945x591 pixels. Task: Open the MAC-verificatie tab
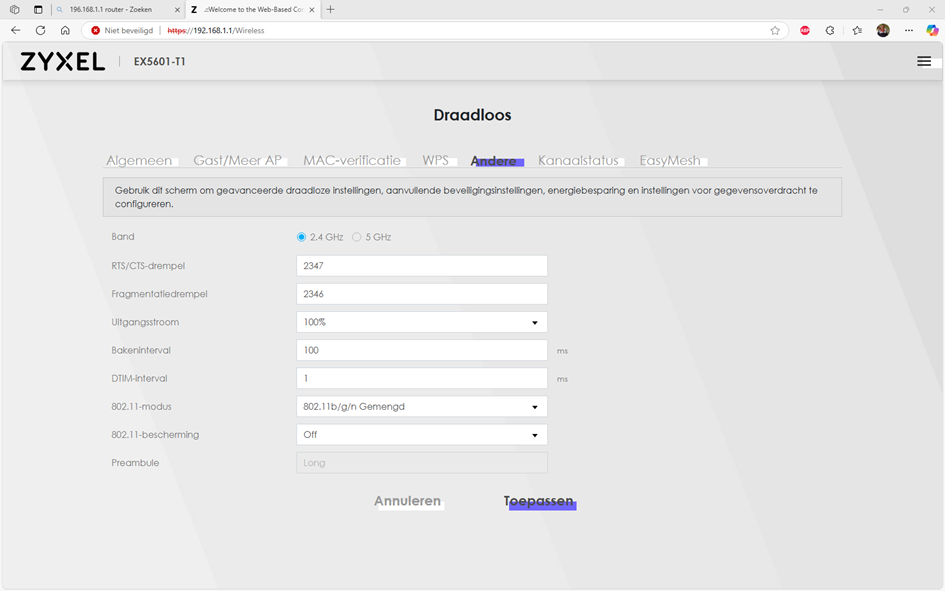point(352,160)
